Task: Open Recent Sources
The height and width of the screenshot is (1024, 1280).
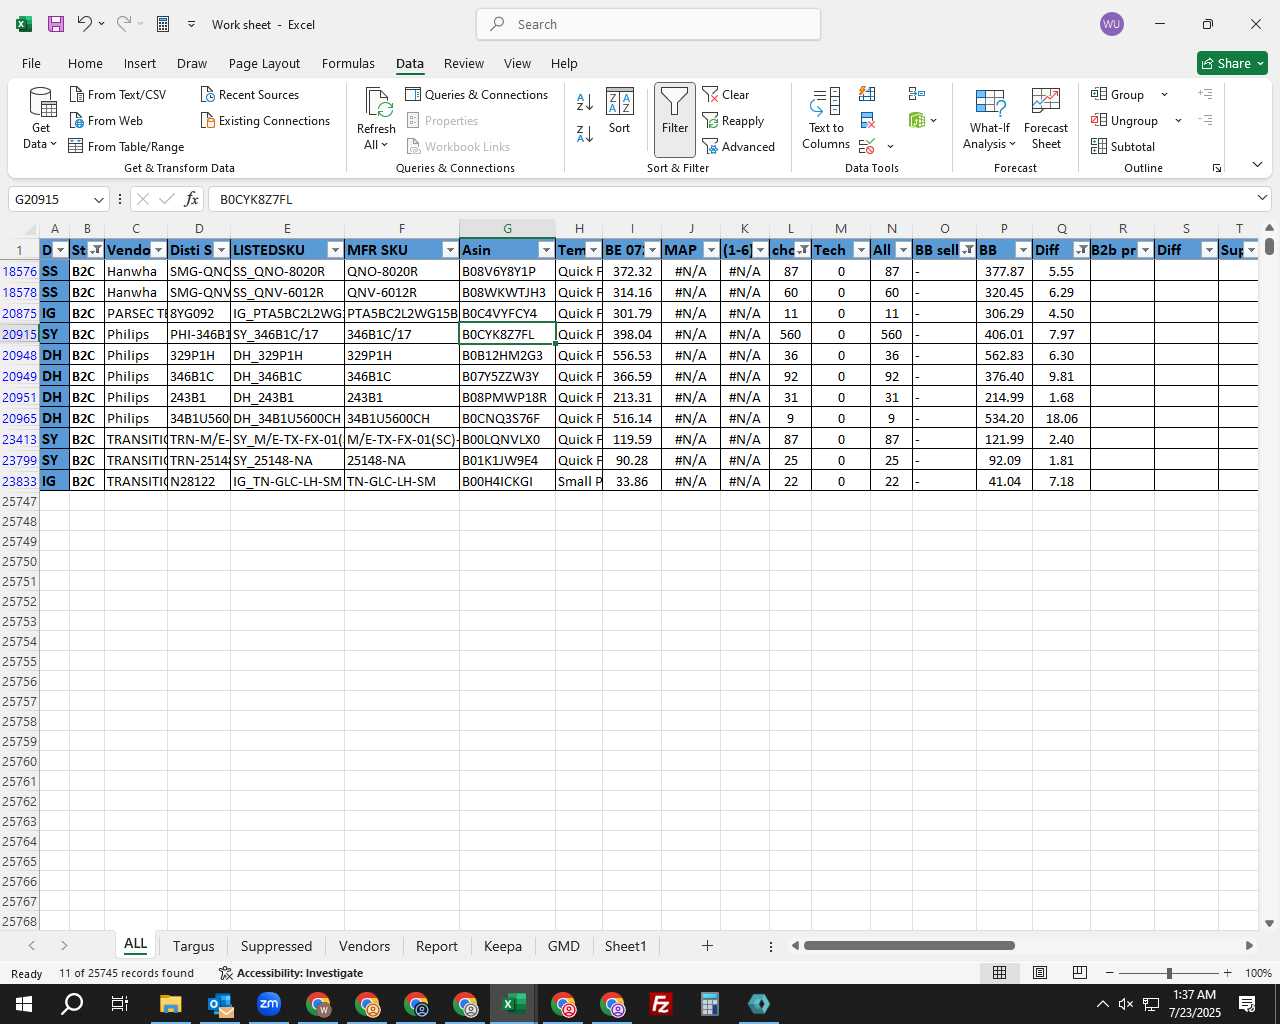Action: tap(250, 94)
